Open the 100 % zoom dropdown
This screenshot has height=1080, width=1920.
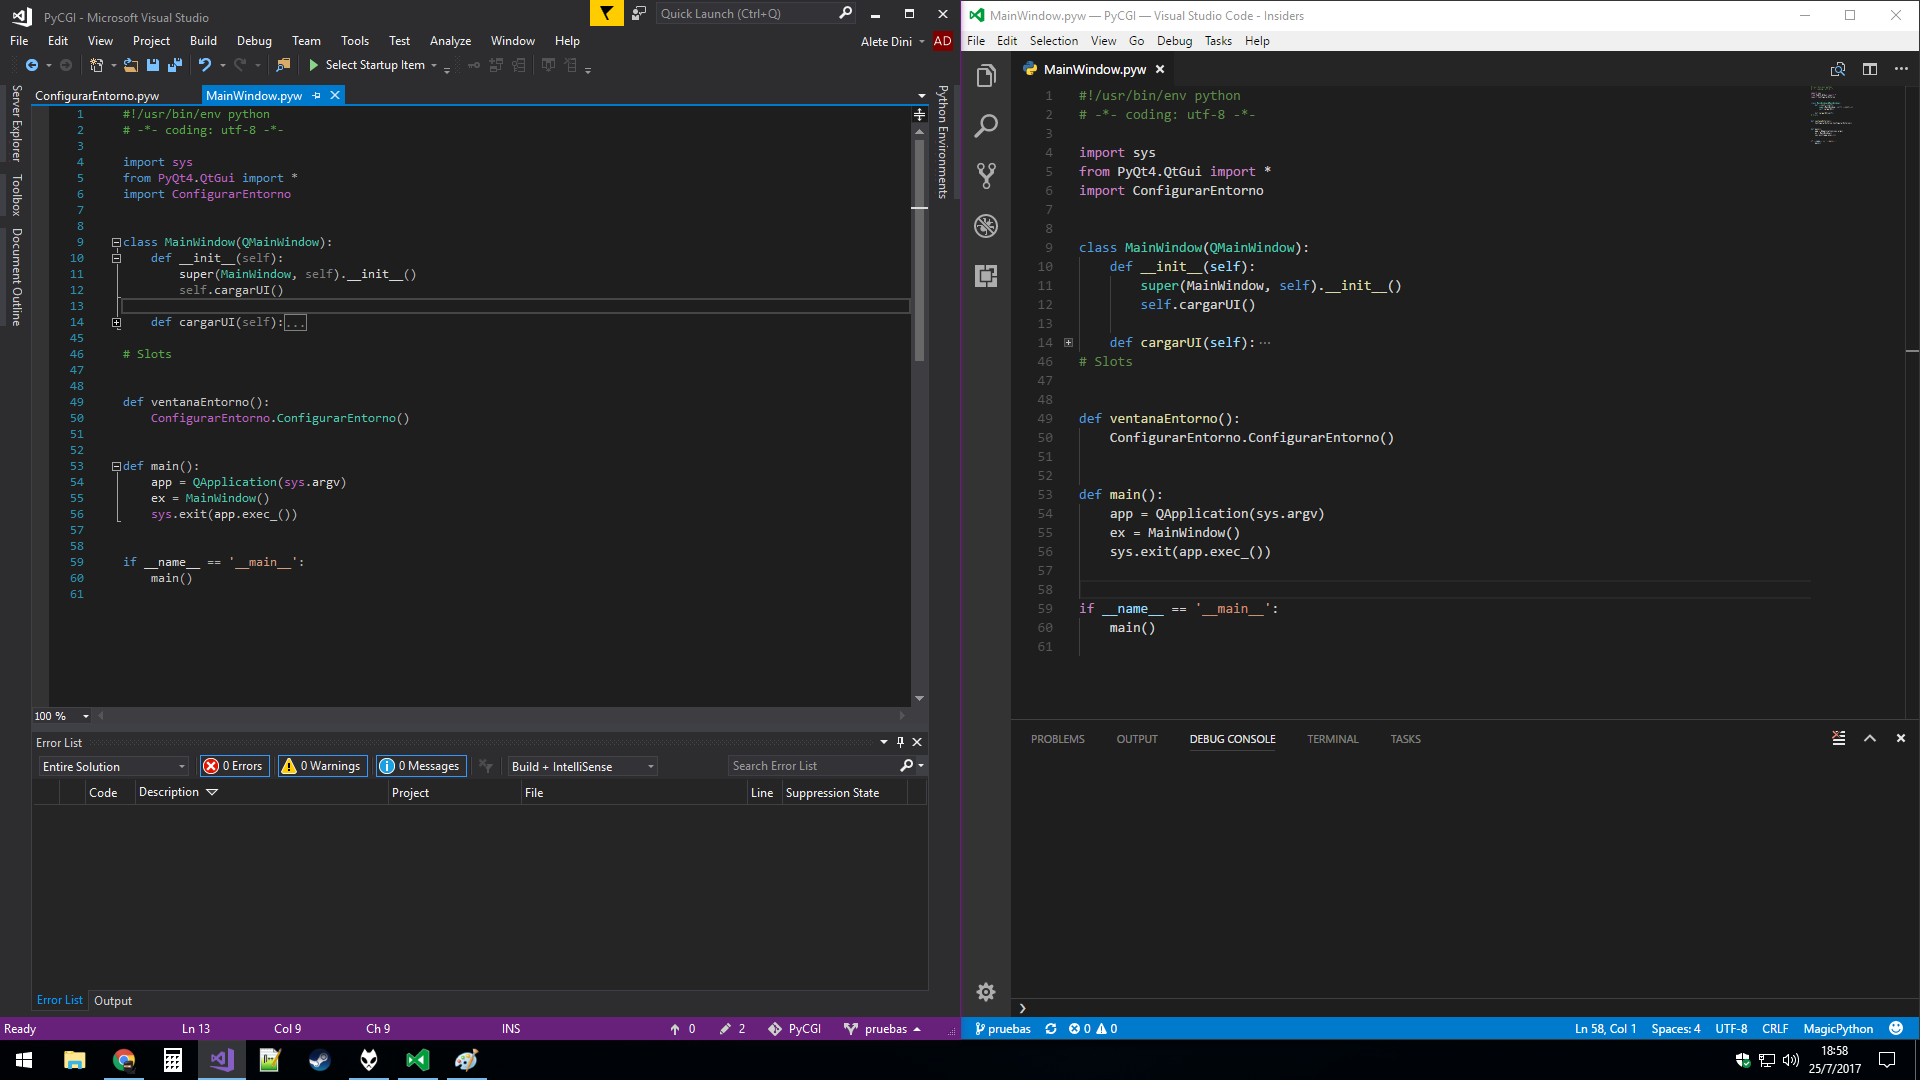(62, 716)
